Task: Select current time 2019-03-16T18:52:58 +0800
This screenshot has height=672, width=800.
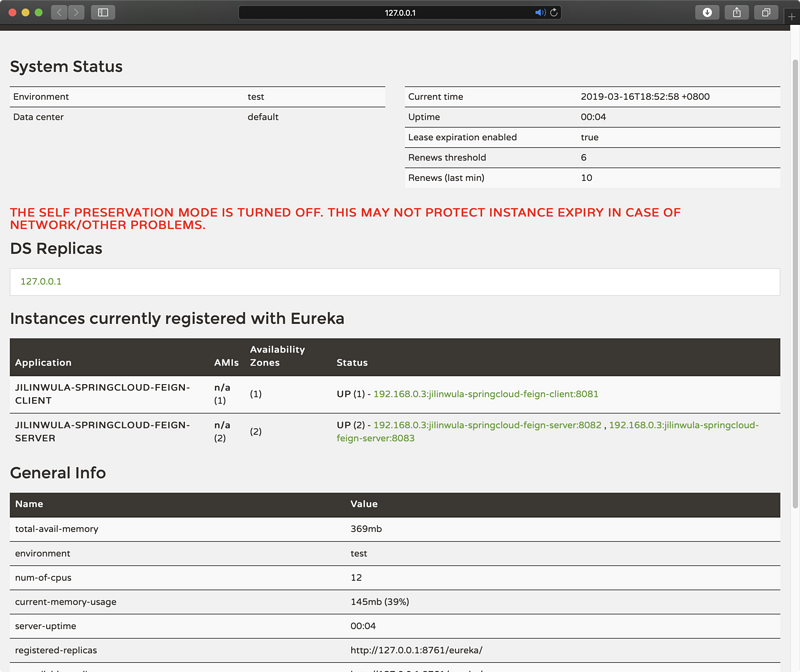Action: 645,96
